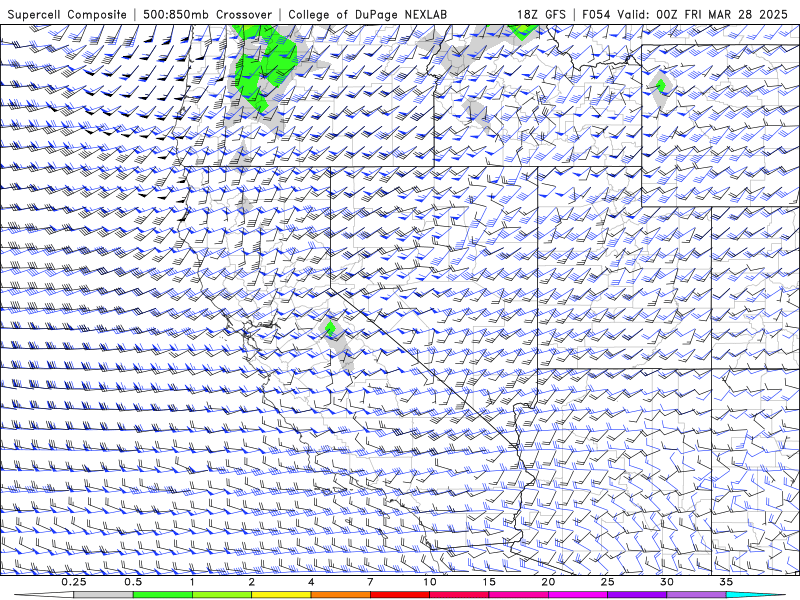Click the legend value 30

click(667, 582)
